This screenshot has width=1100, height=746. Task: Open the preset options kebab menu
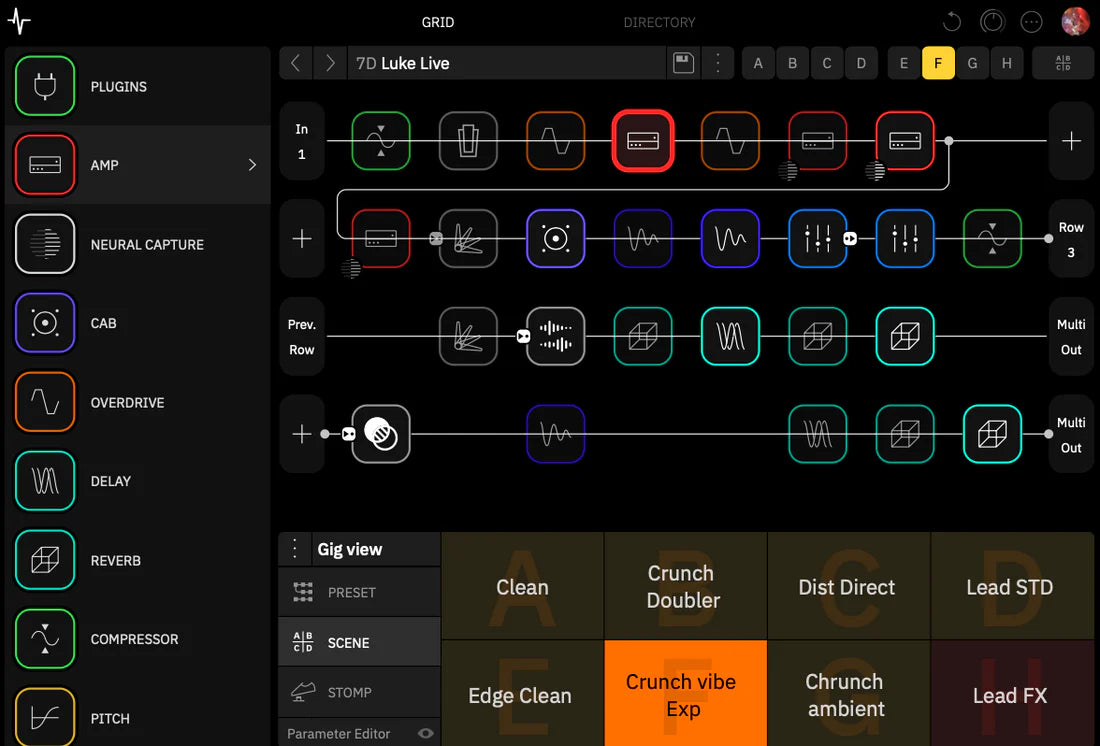coord(718,62)
